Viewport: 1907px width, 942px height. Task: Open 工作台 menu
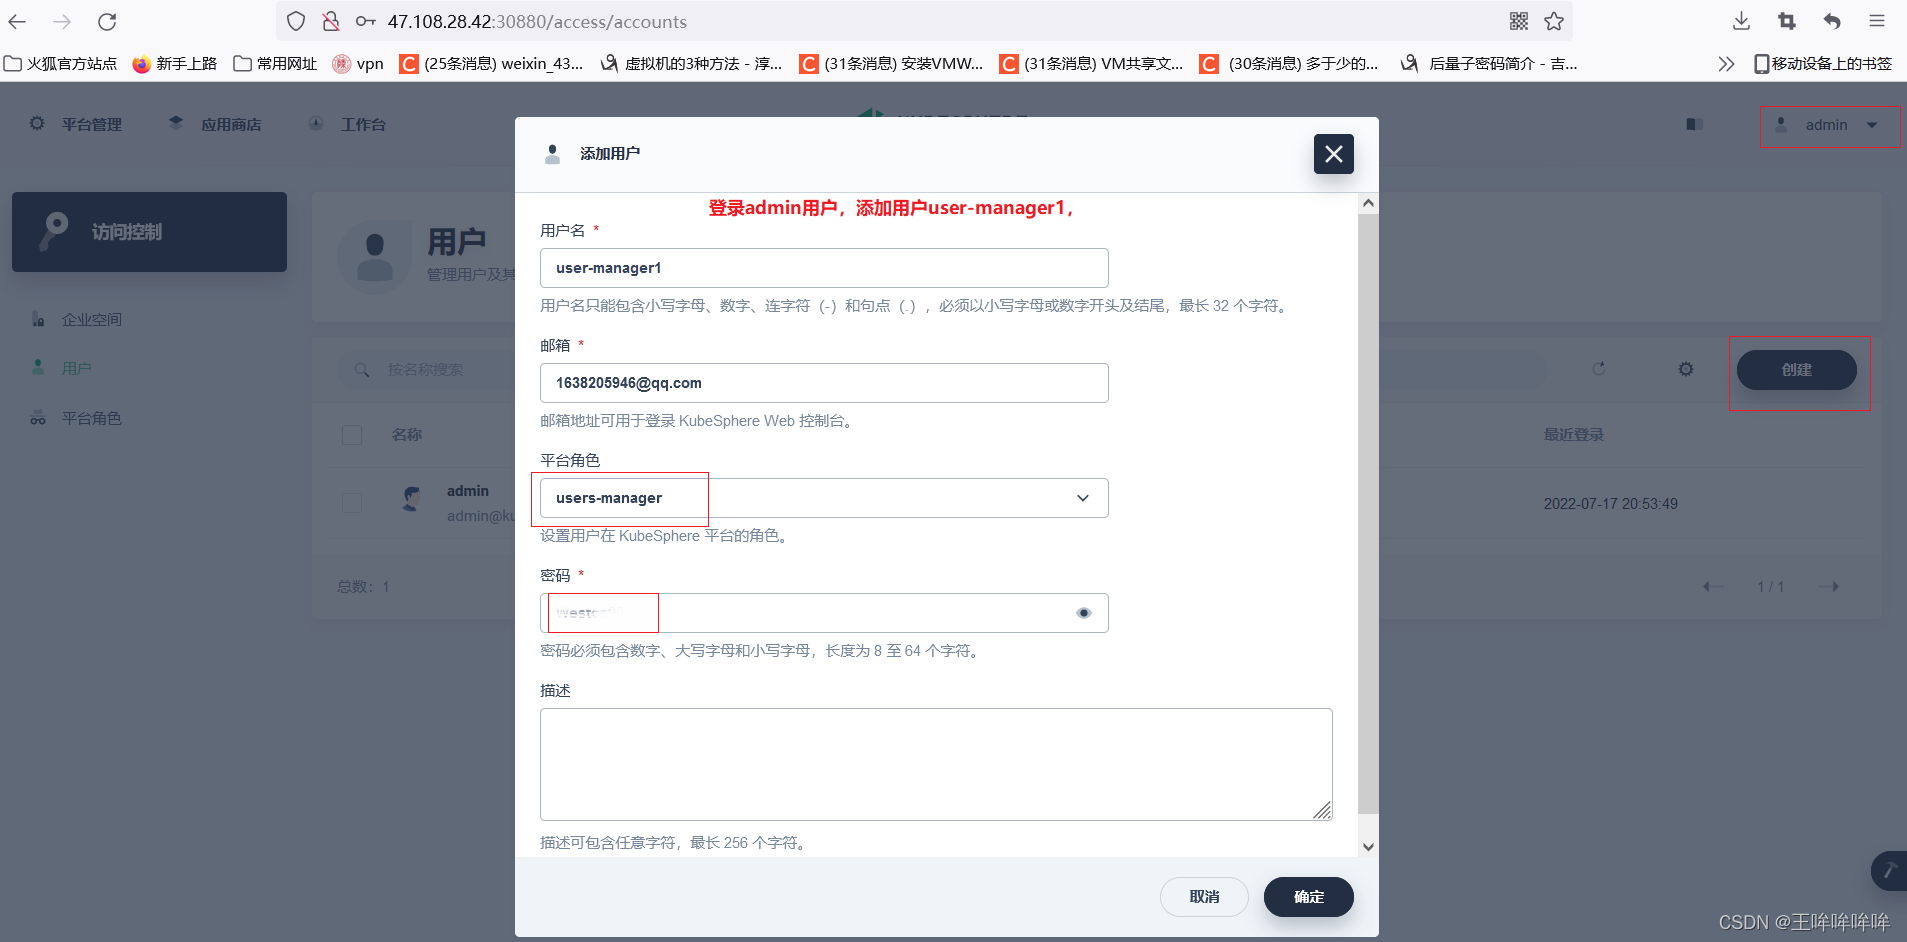click(347, 124)
